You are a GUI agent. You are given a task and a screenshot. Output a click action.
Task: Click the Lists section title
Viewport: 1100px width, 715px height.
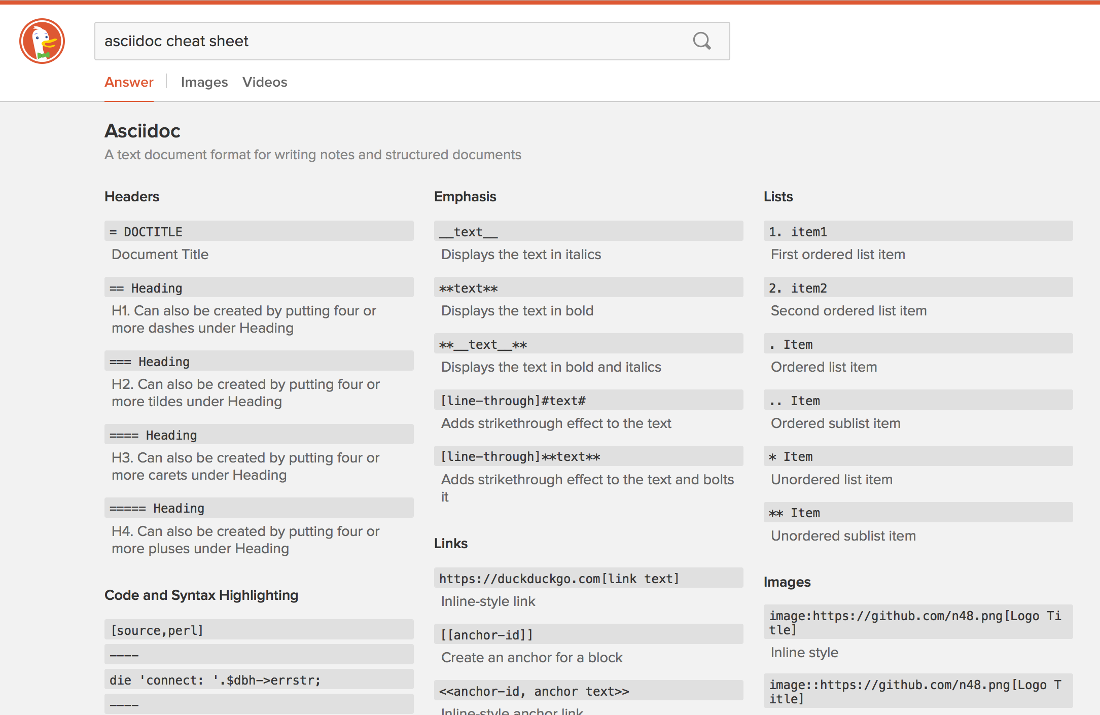778,196
